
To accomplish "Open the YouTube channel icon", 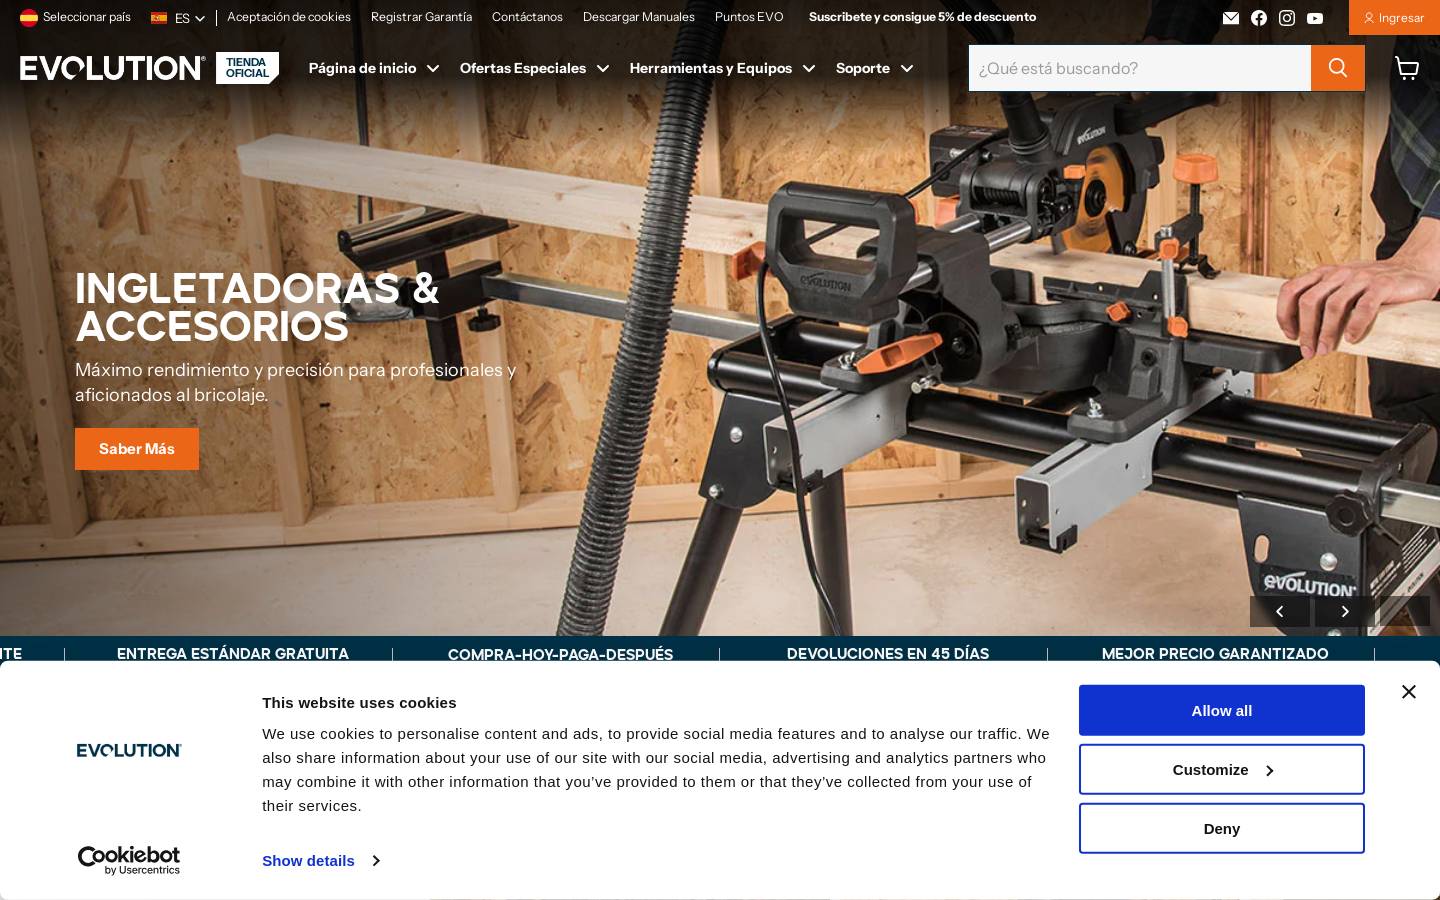I will coord(1315,18).
